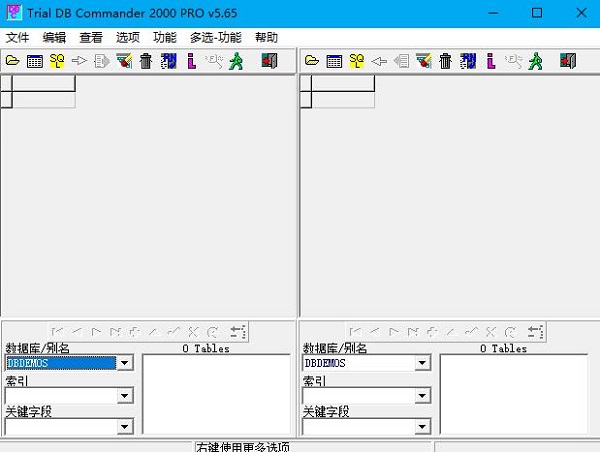The height and width of the screenshot is (452, 600).
Task: Click table grid icon in right toolbar
Action: [334, 61]
